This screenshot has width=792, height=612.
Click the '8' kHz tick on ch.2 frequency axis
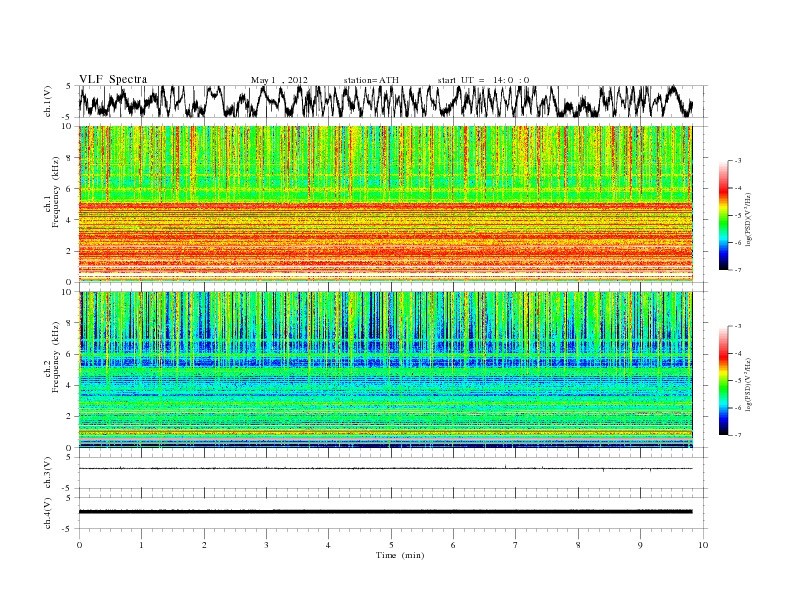tap(70, 323)
